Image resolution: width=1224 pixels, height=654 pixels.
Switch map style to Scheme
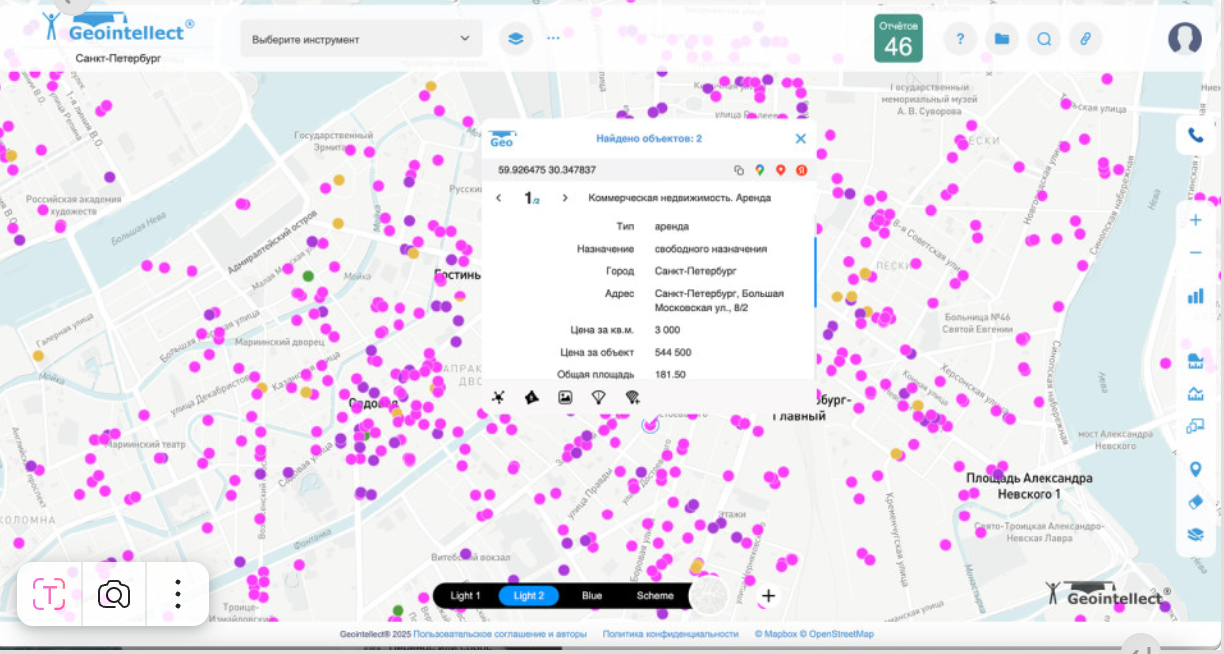click(655, 596)
